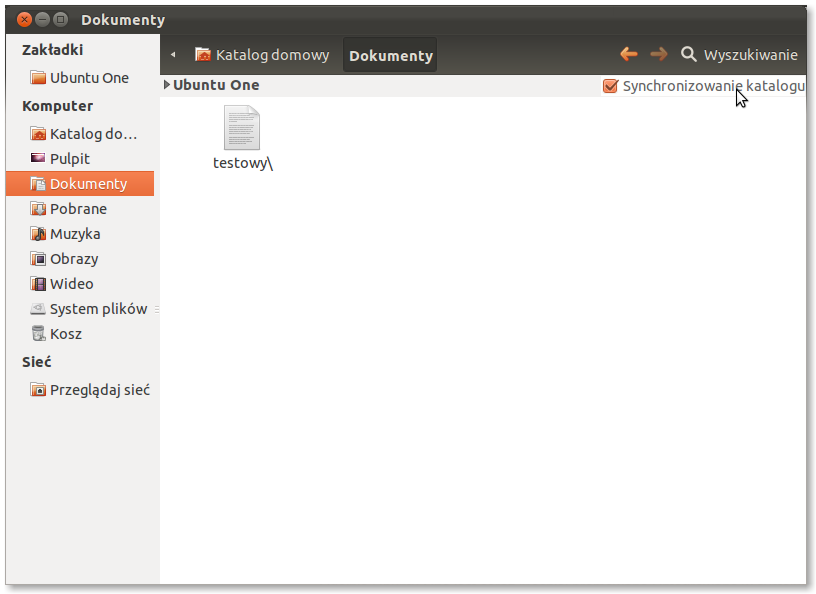The image size is (816, 594).
Task: Click the System plików sidebar label
Action: click(98, 309)
